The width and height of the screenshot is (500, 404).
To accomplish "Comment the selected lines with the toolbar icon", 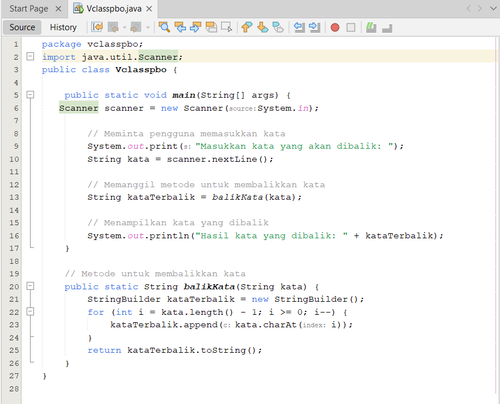I will point(371,27).
